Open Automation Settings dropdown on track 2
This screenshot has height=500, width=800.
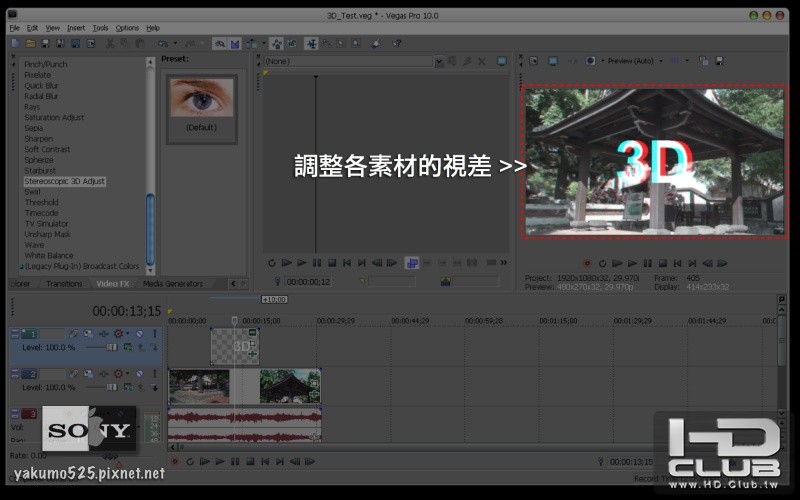click(127, 374)
